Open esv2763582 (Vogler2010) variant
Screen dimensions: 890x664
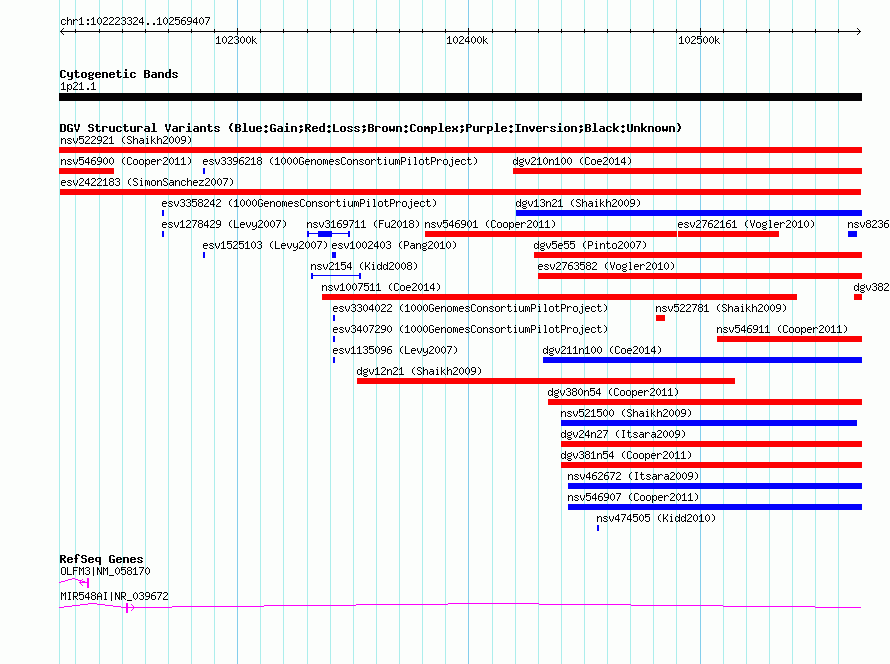606,266
